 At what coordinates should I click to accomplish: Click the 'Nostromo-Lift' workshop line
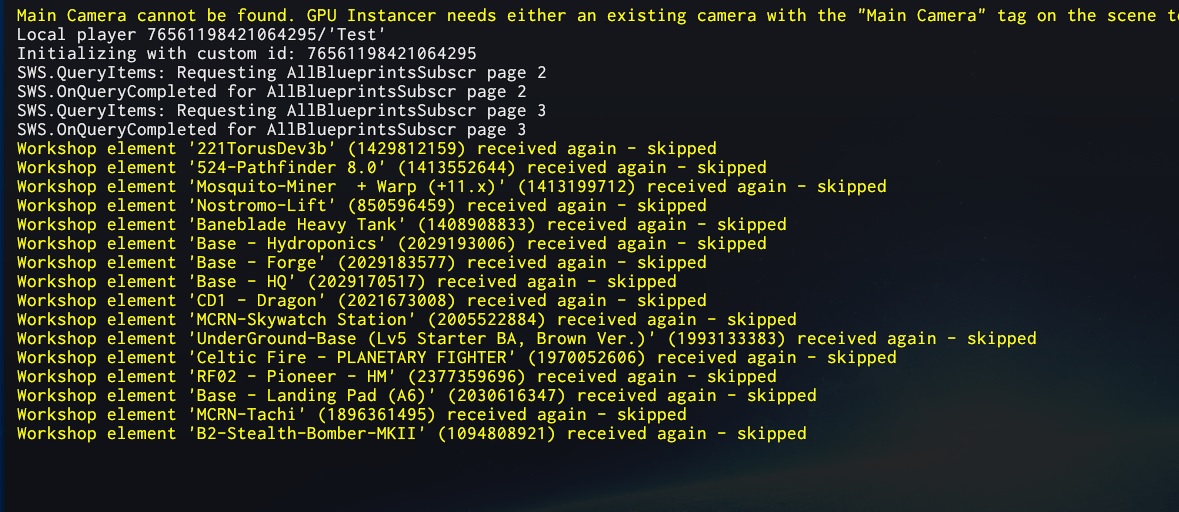361,205
